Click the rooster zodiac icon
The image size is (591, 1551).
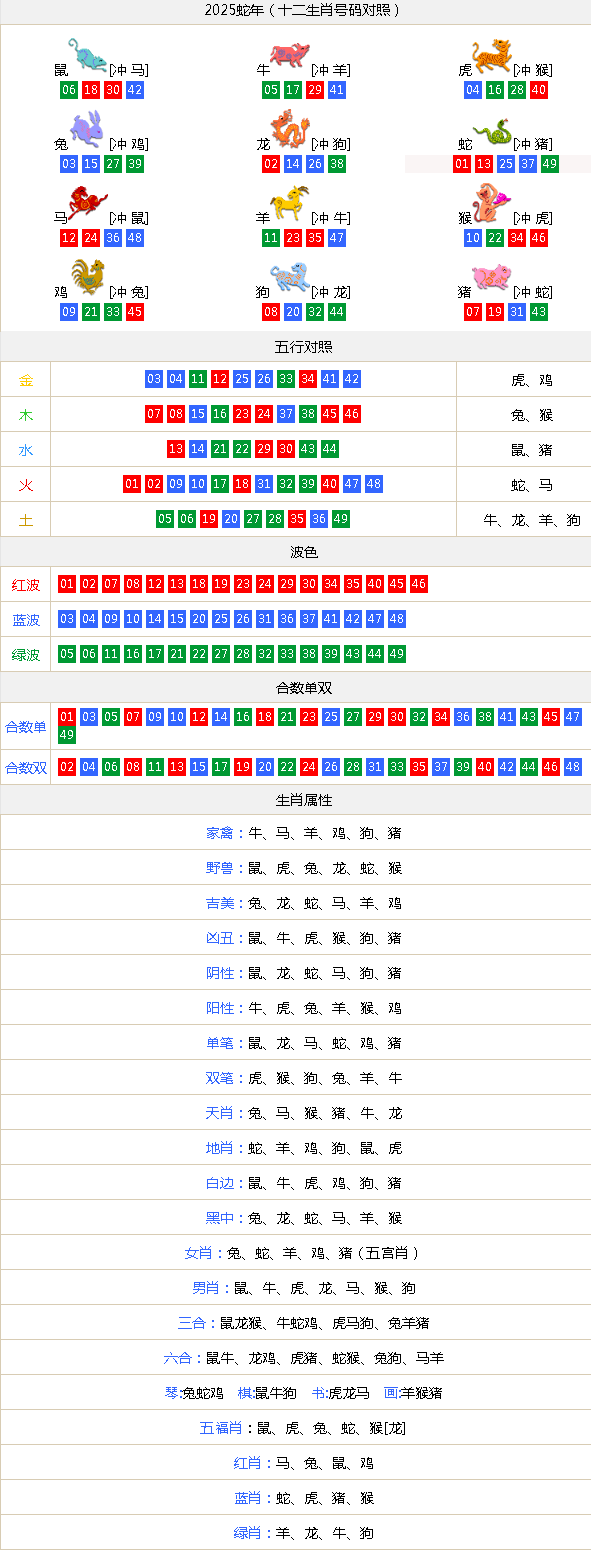click(88, 277)
